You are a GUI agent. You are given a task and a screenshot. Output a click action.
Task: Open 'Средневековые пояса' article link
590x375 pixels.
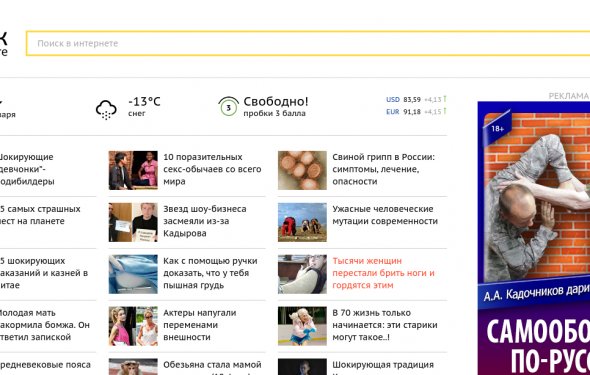[x=45, y=365]
